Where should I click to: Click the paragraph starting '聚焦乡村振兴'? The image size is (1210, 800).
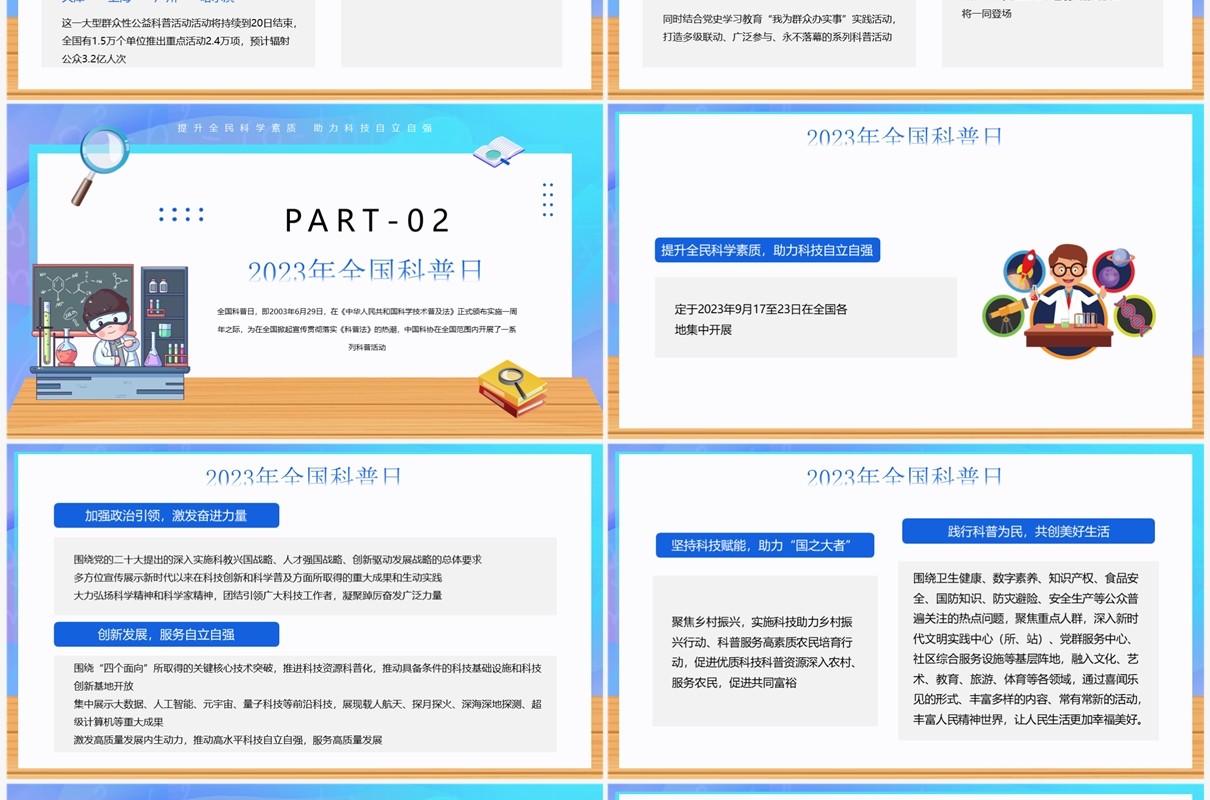pos(764,652)
